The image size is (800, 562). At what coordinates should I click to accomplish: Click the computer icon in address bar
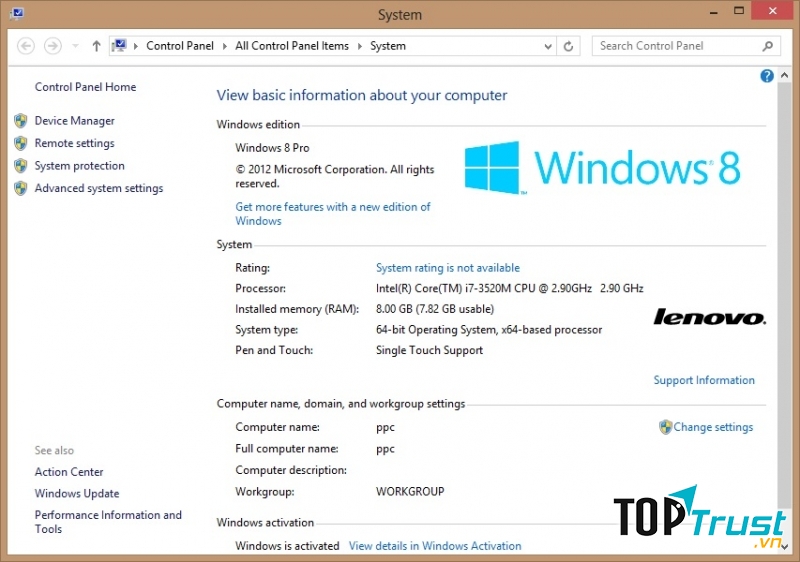pos(119,46)
